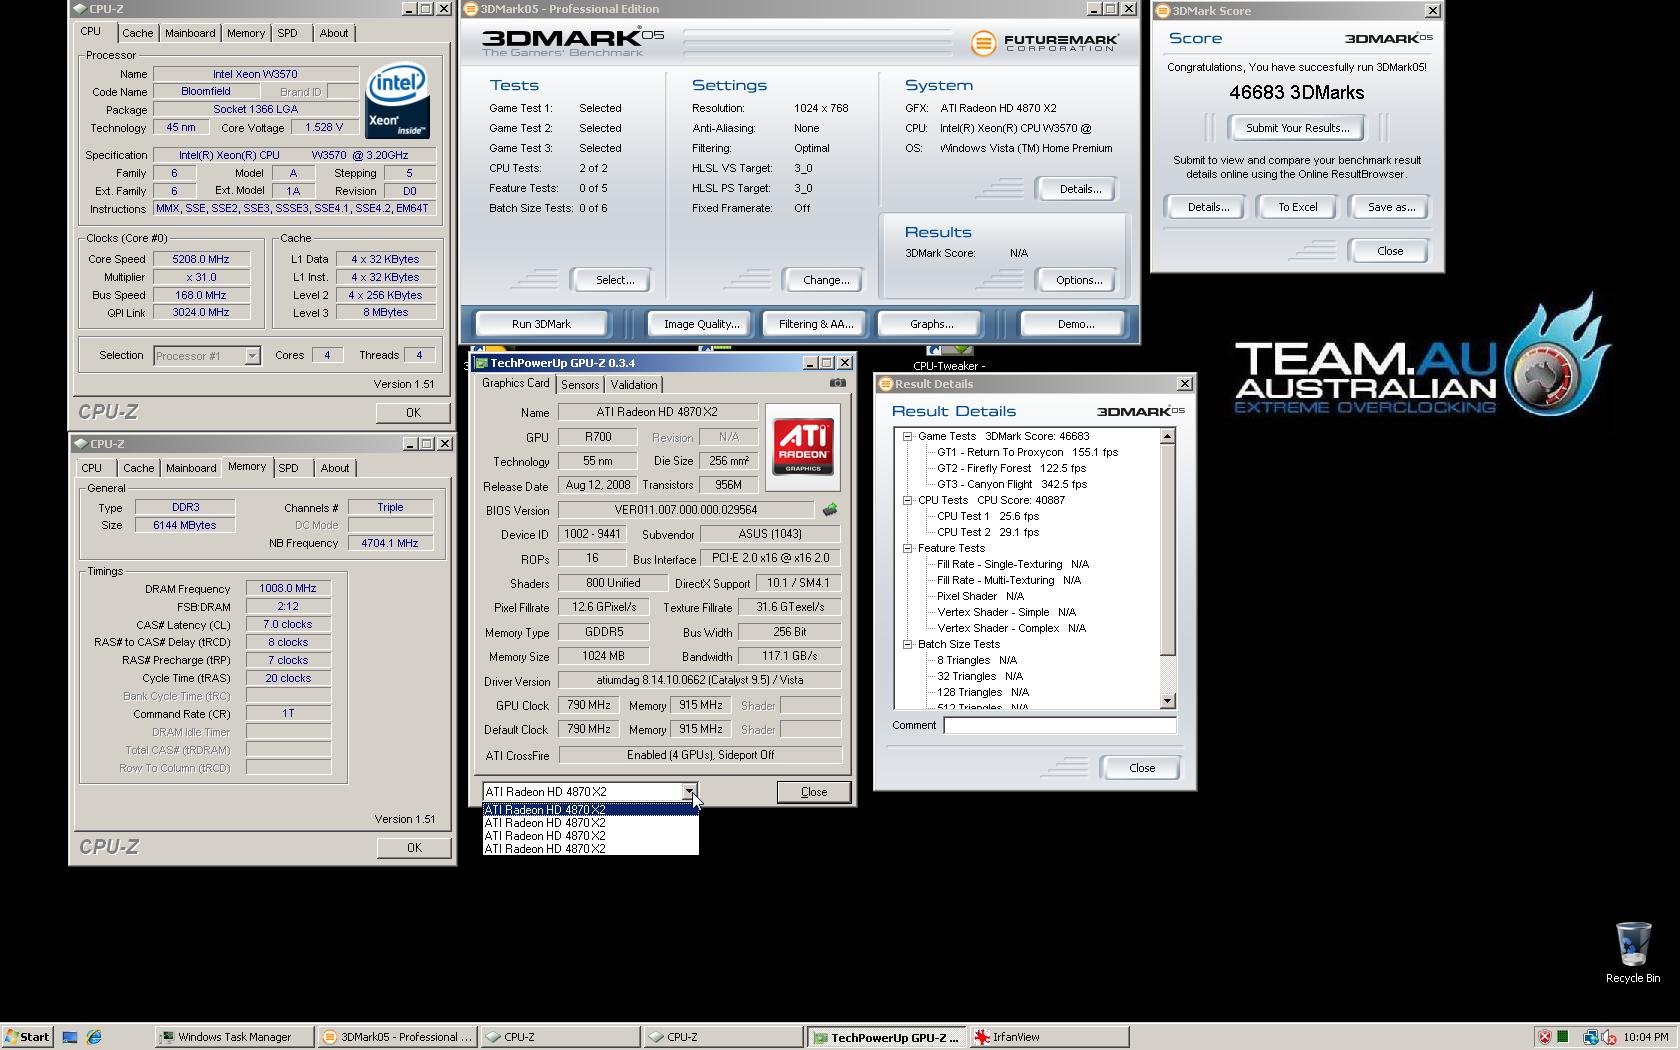
Task: Click the Intel Xeon inside logo in CPU-Z
Action: click(x=397, y=101)
